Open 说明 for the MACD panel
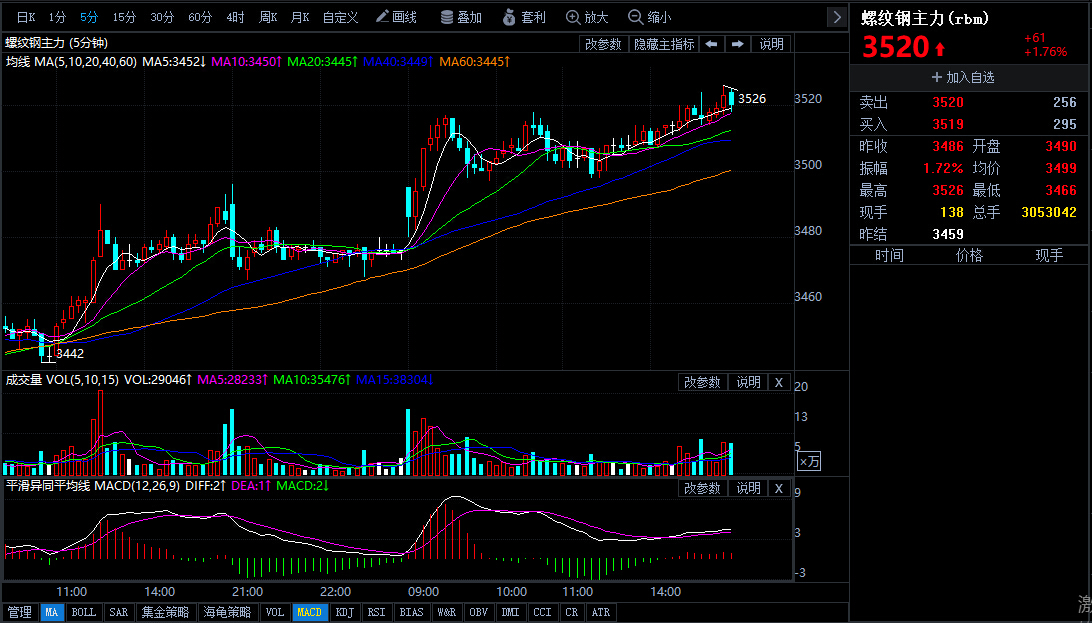 748,488
